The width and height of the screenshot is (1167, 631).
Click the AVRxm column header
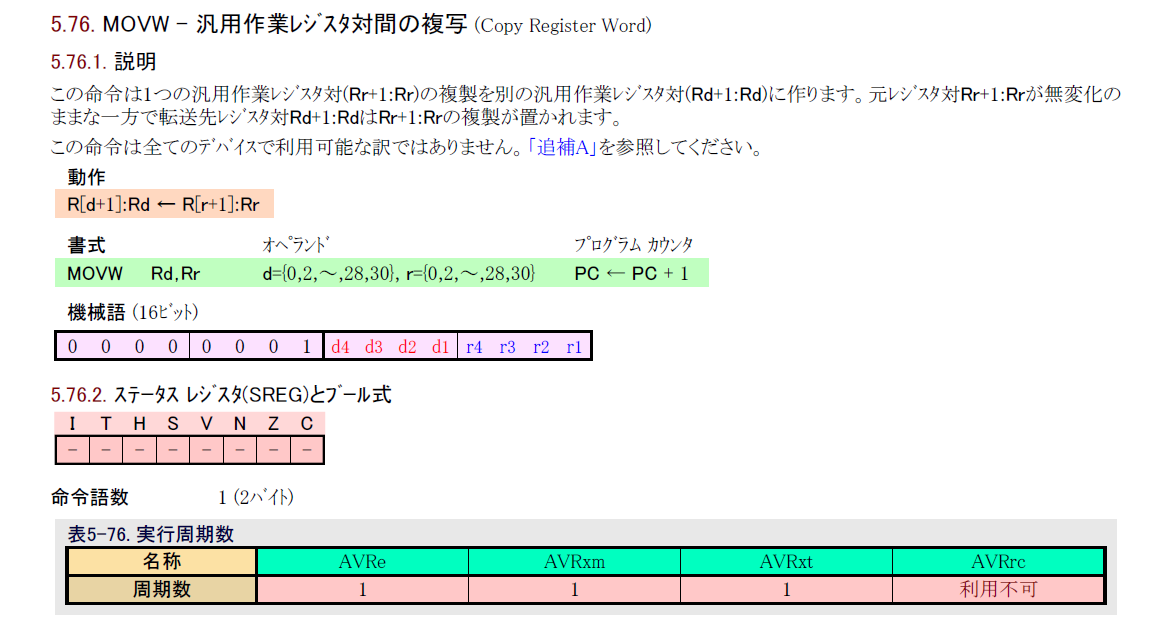coord(574,562)
